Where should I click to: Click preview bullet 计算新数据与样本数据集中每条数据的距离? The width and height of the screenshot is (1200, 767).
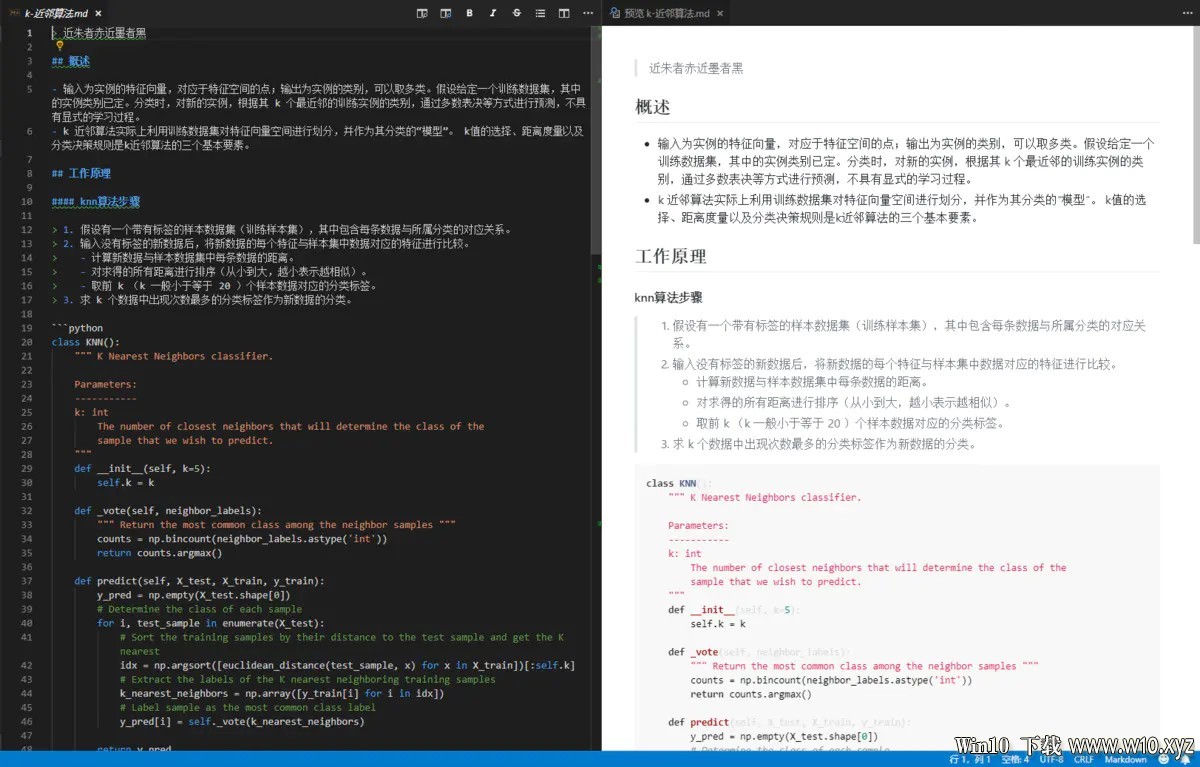coord(812,381)
